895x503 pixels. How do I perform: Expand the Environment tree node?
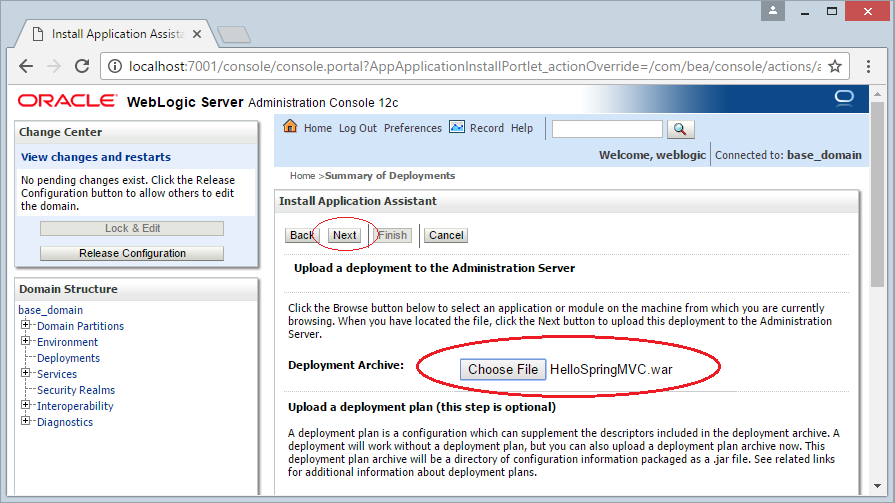tap(25, 341)
